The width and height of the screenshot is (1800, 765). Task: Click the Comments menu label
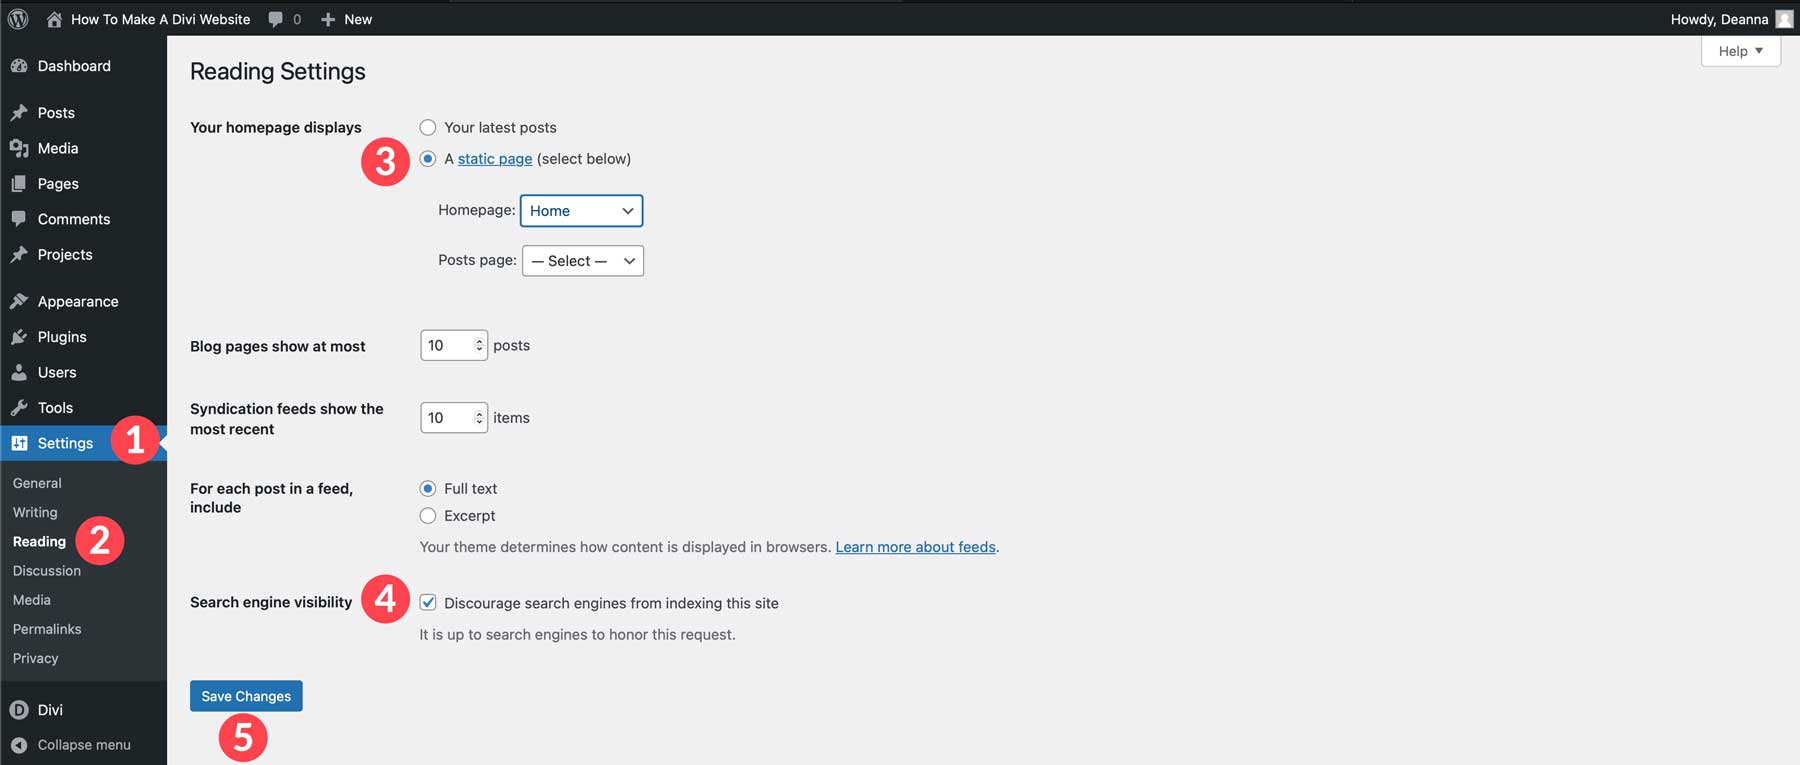tap(74, 219)
